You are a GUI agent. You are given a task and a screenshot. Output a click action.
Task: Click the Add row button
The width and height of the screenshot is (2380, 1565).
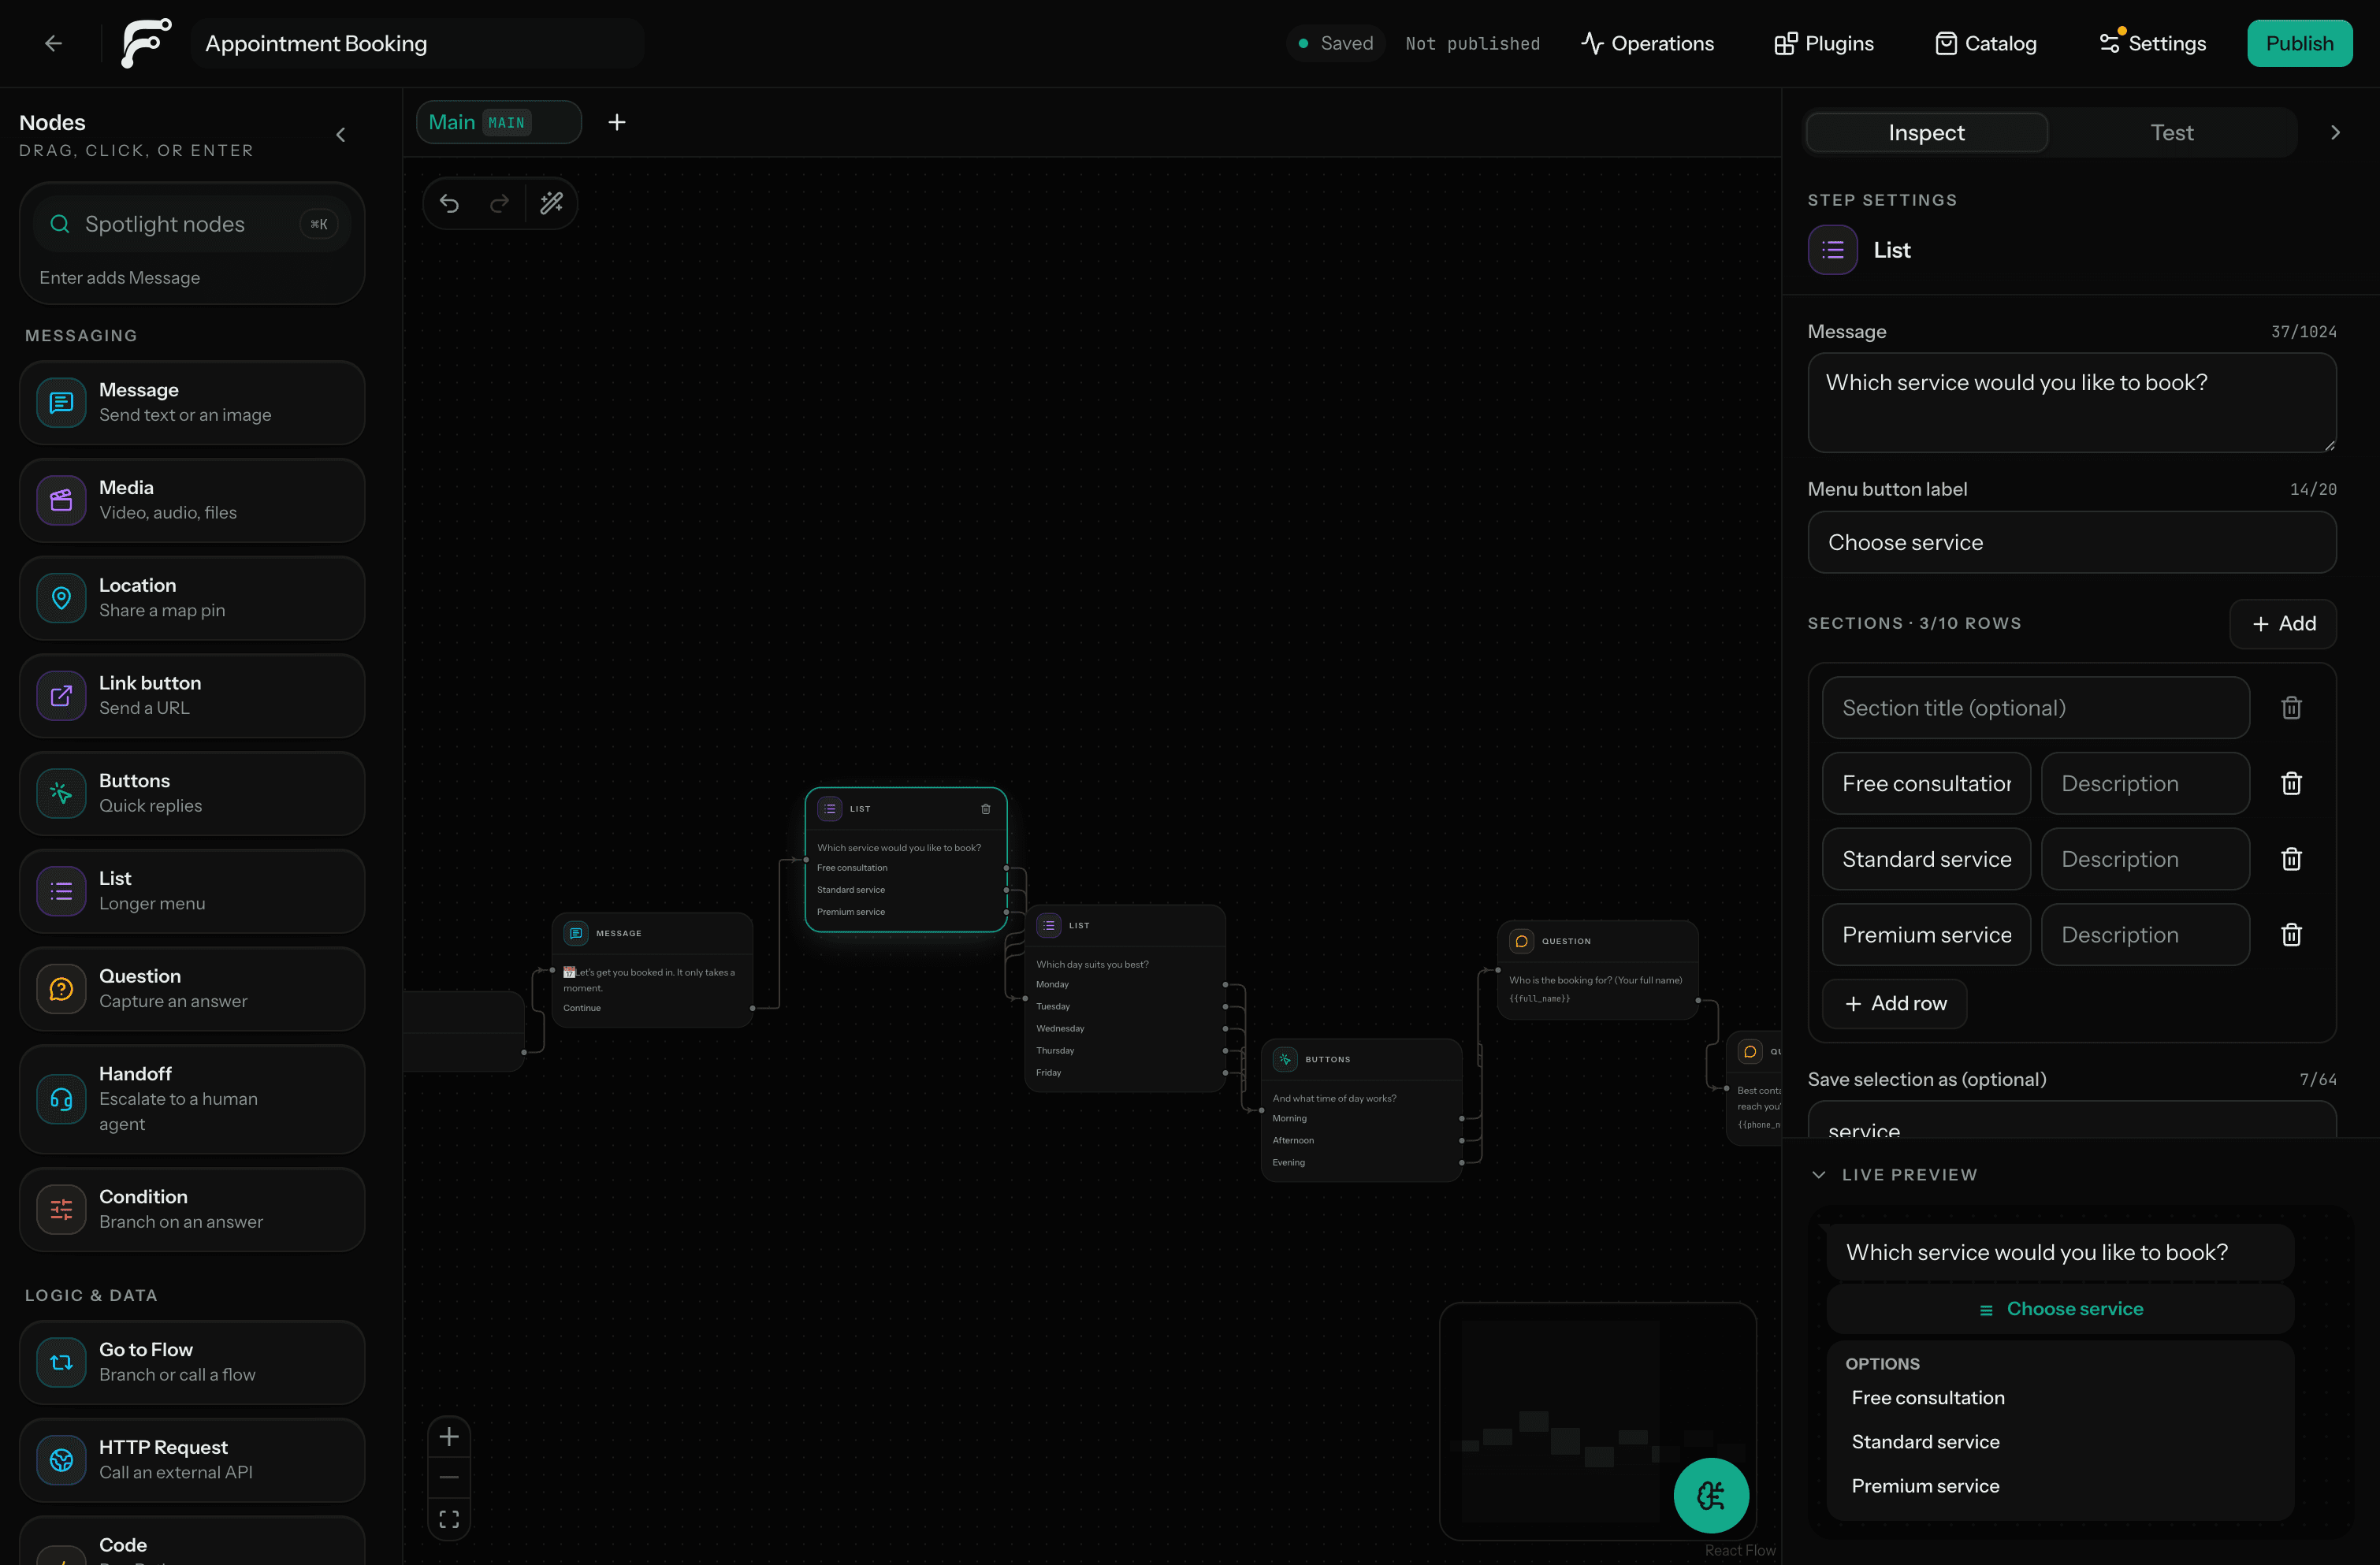pyautogui.click(x=1894, y=1003)
